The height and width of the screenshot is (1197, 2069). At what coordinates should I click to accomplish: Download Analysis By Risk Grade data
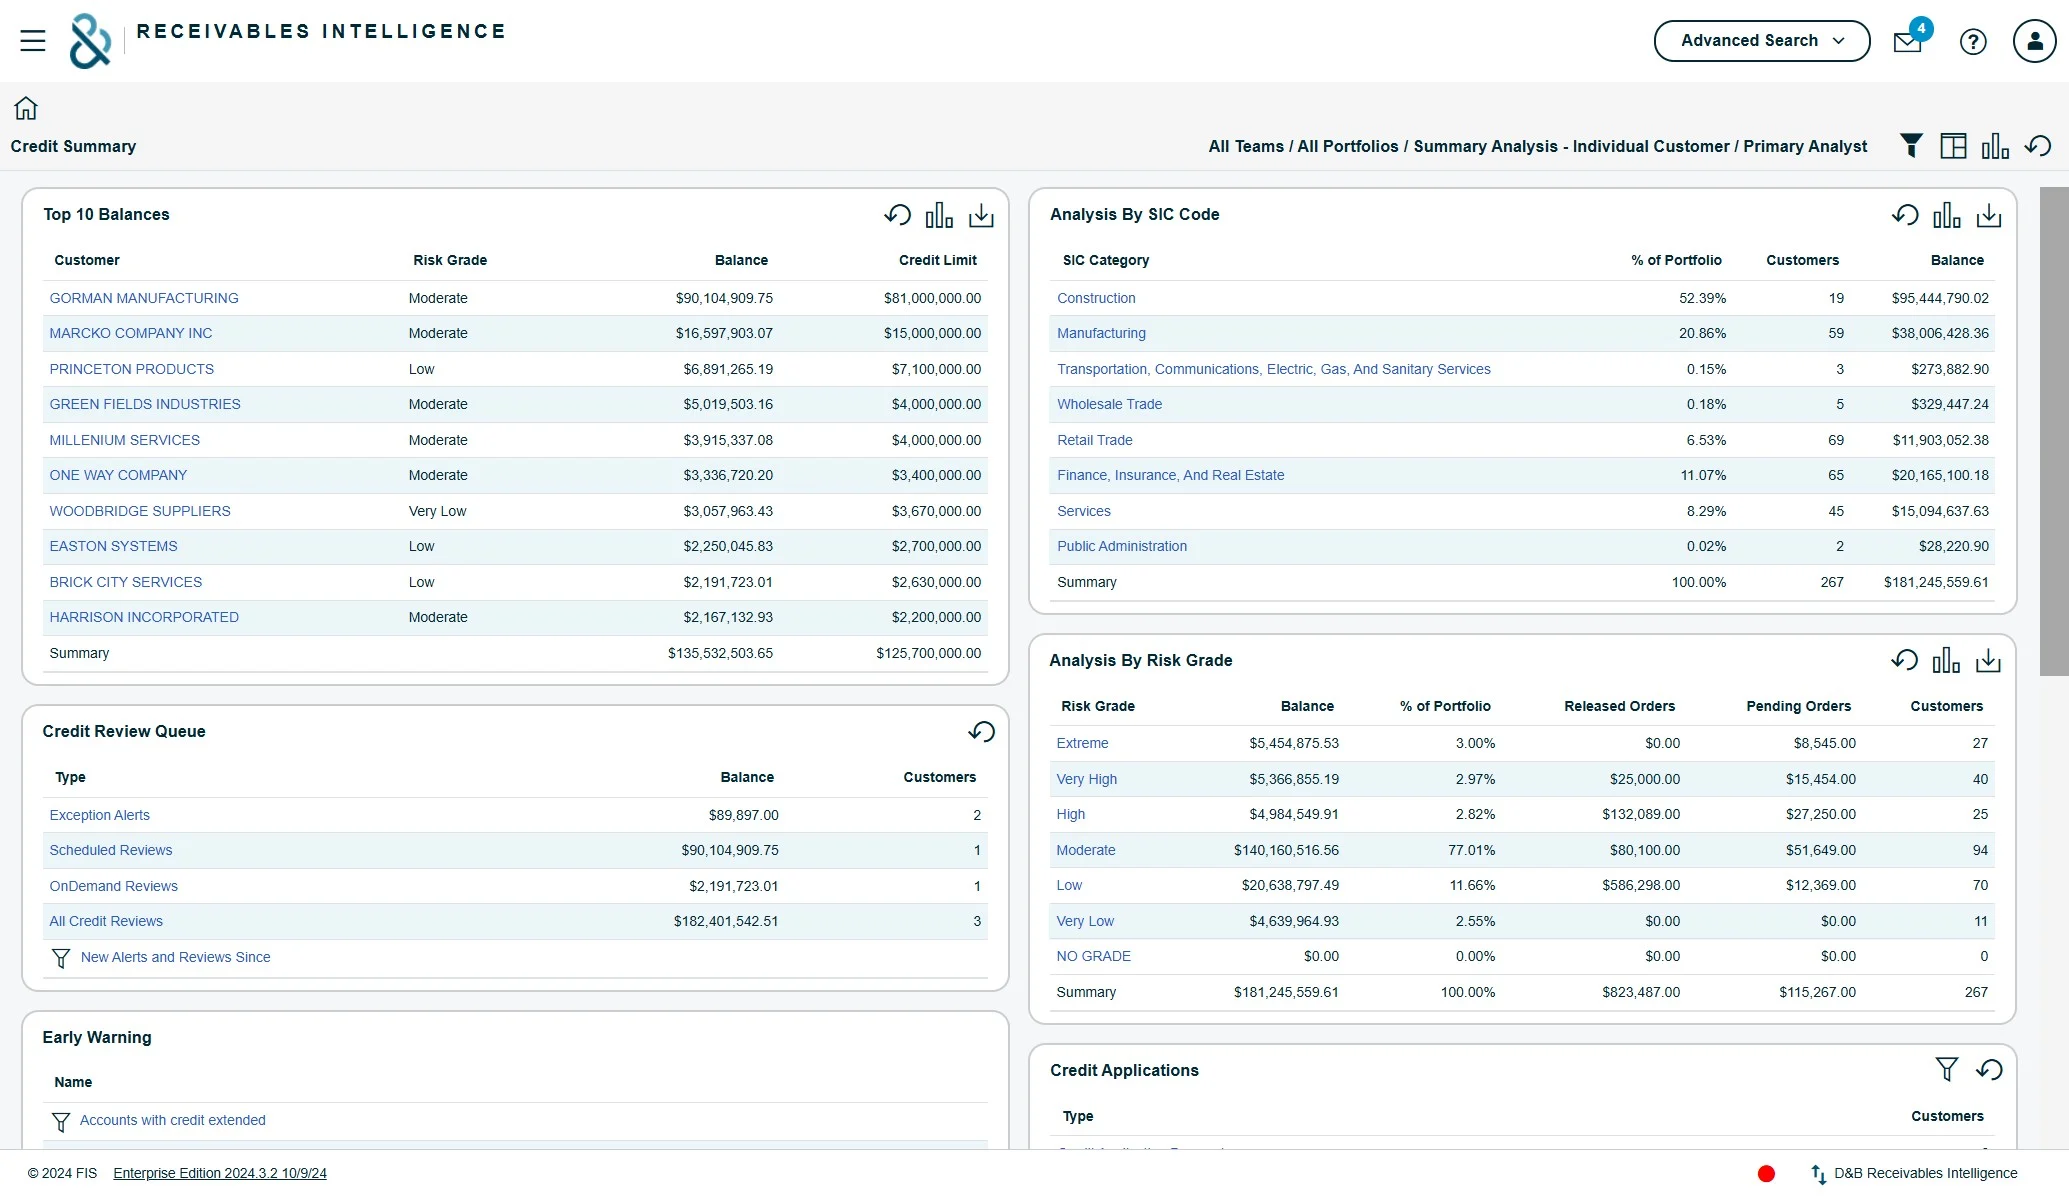tap(1988, 660)
